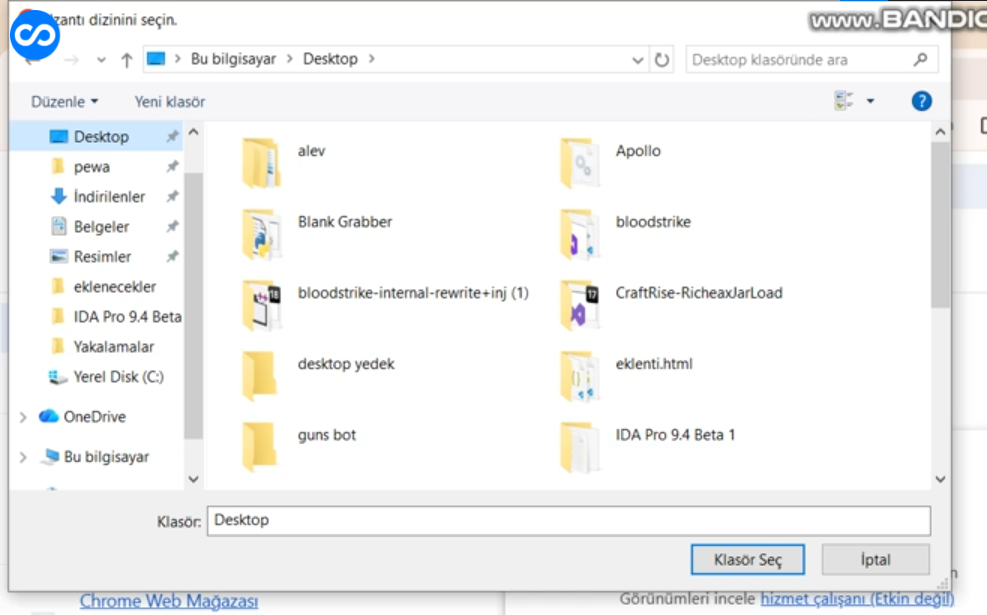Open the hizmet çalışanı link in the background page

click(x=857, y=599)
